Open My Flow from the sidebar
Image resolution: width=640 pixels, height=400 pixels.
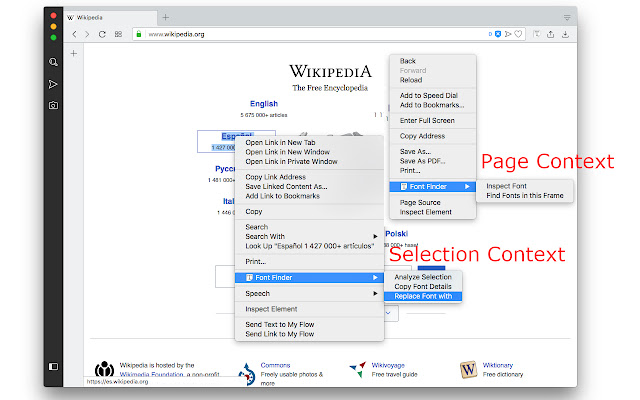(x=53, y=83)
